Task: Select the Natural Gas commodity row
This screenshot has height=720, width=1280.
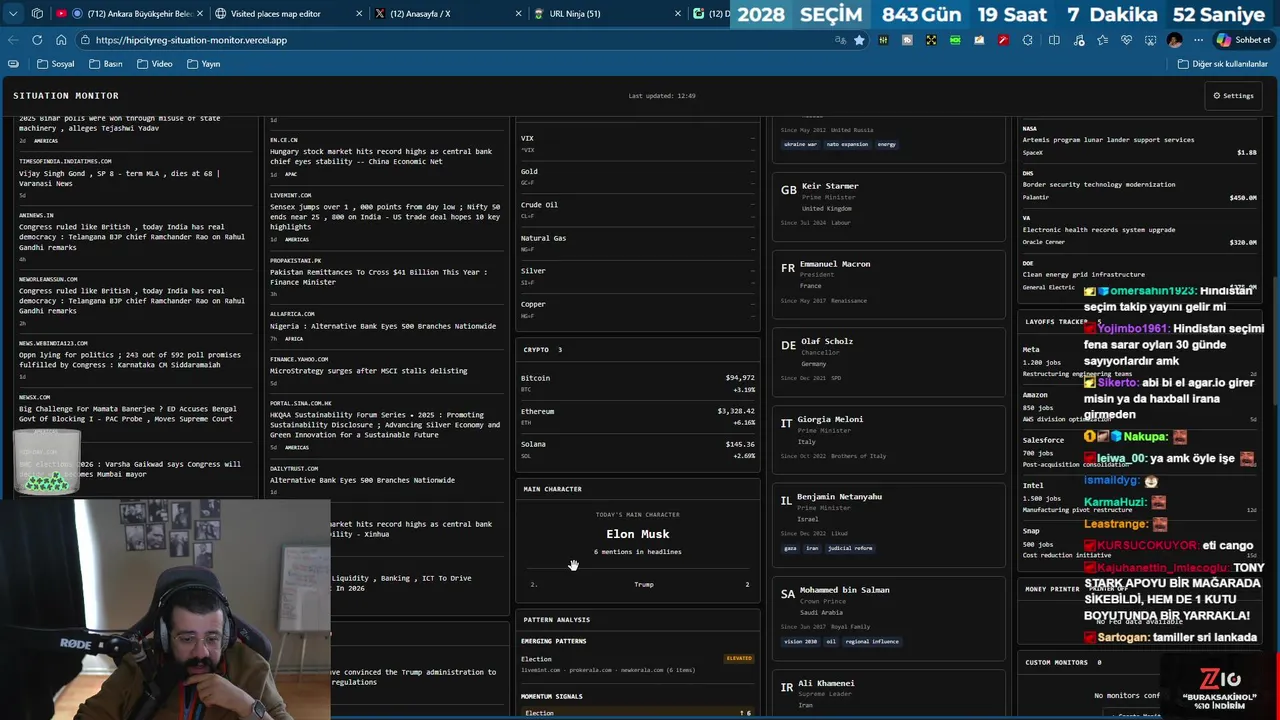Action: pos(638,243)
